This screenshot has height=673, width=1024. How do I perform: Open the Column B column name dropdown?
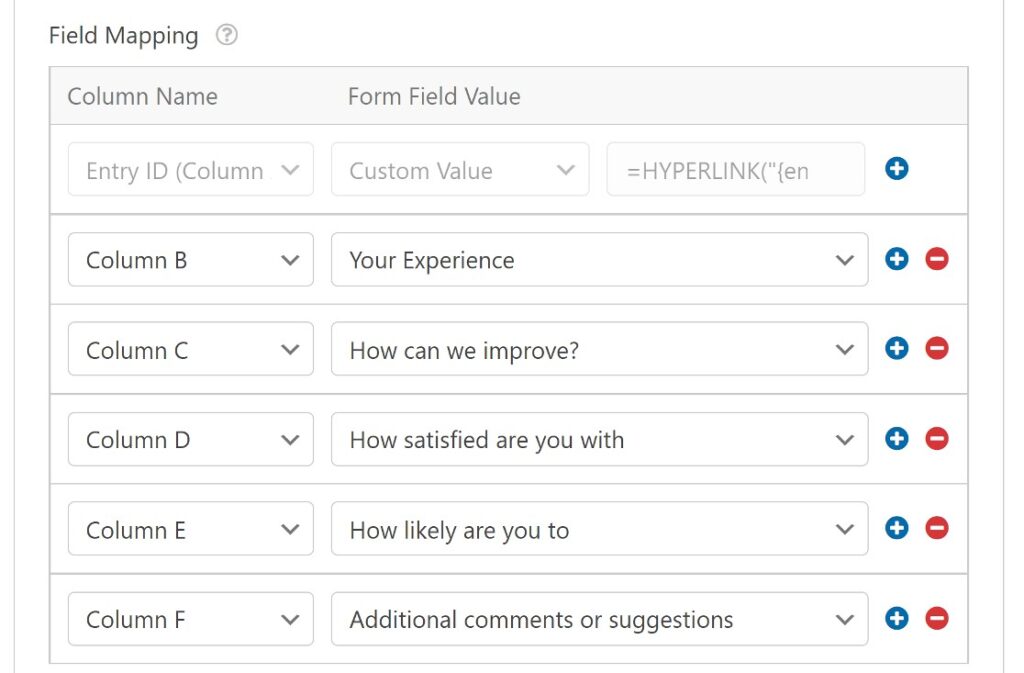coord(190,259)
